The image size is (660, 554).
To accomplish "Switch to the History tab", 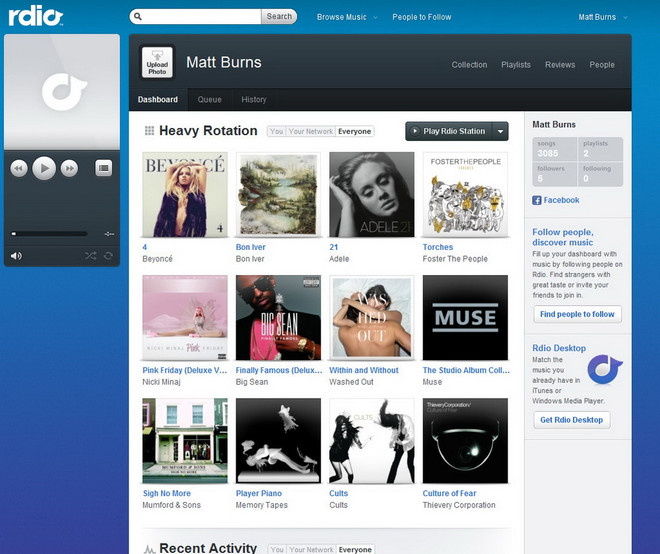I will tap(254, 100).
